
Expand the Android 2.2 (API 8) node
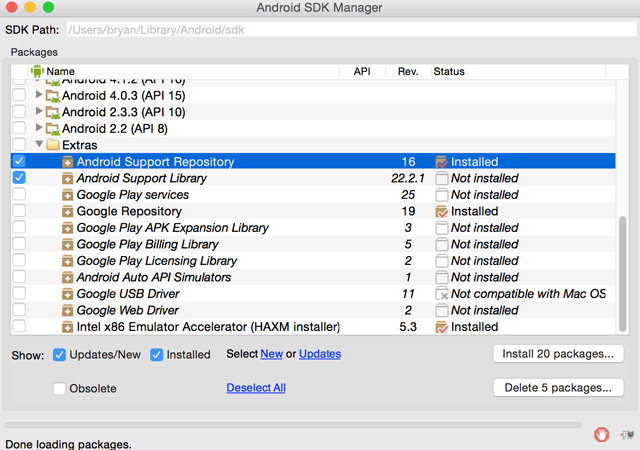pyautogui.click(x=39, y=129)
